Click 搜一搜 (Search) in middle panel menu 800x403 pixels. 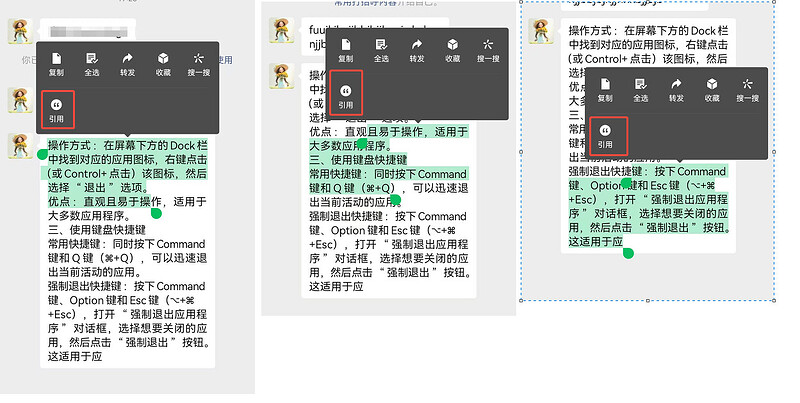point(489,49)
